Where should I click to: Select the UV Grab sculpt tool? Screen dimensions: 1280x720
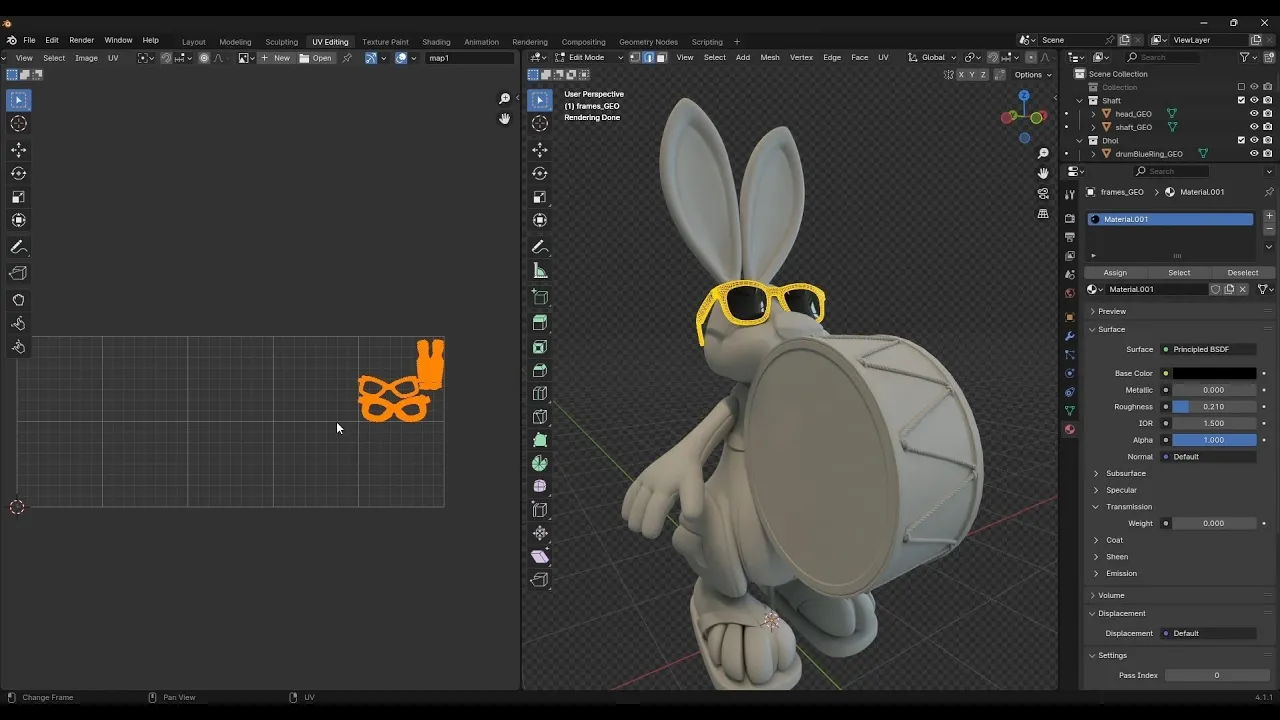(19, 300)
